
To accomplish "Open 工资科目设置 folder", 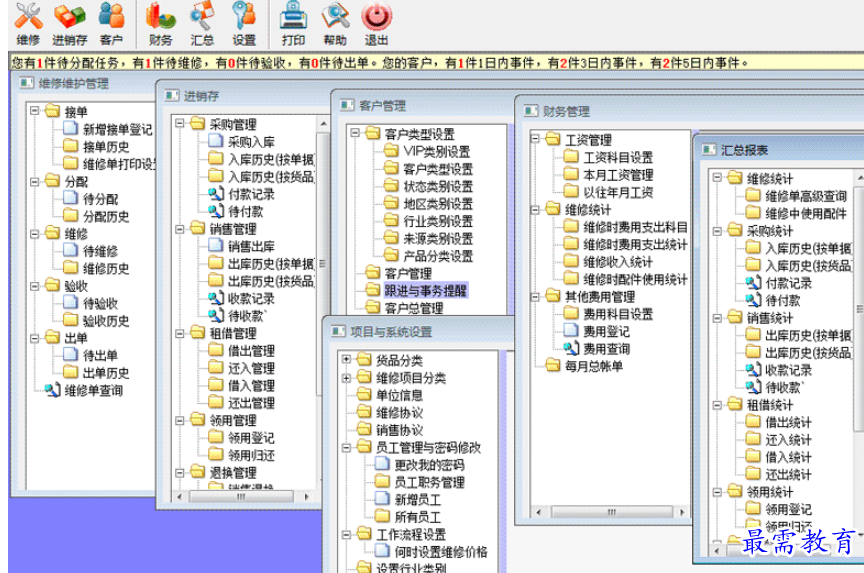I will [x=608, y=157].
